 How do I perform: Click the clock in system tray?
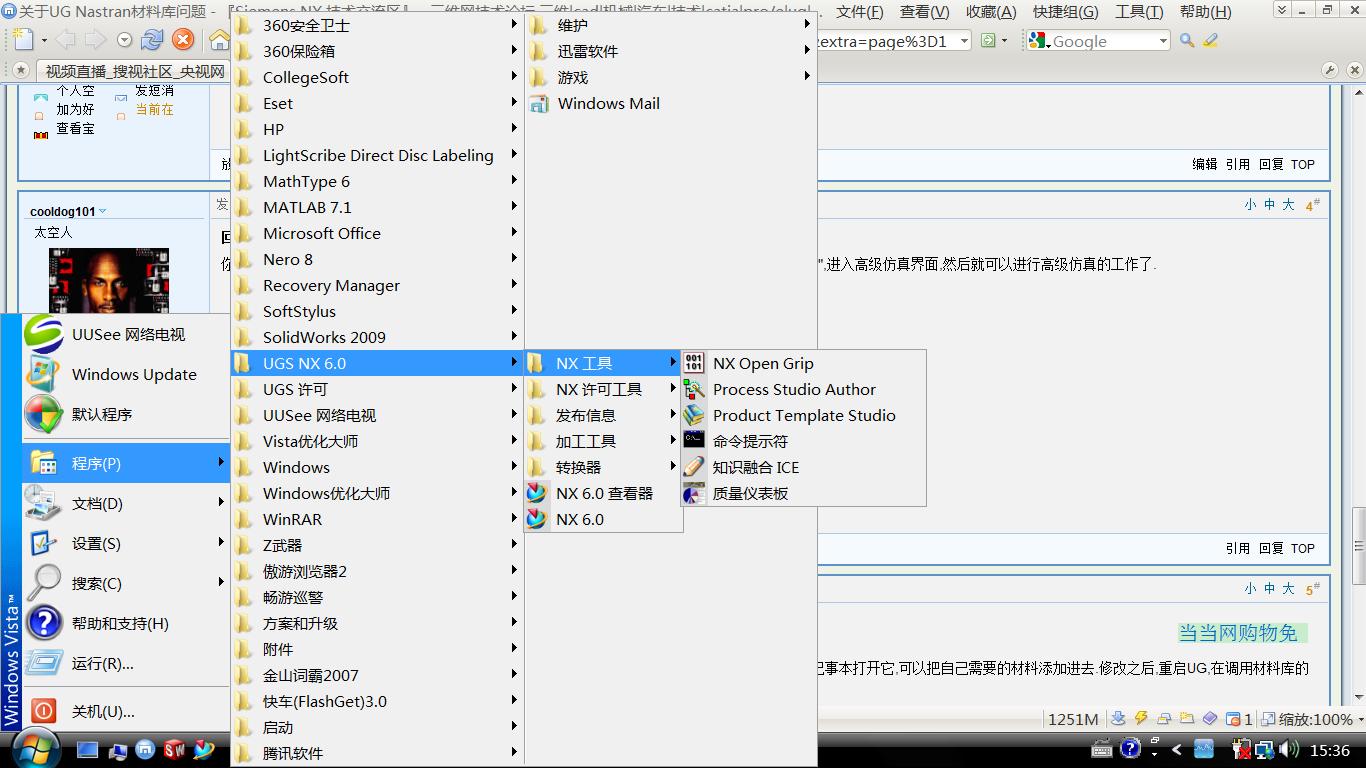1329,750
